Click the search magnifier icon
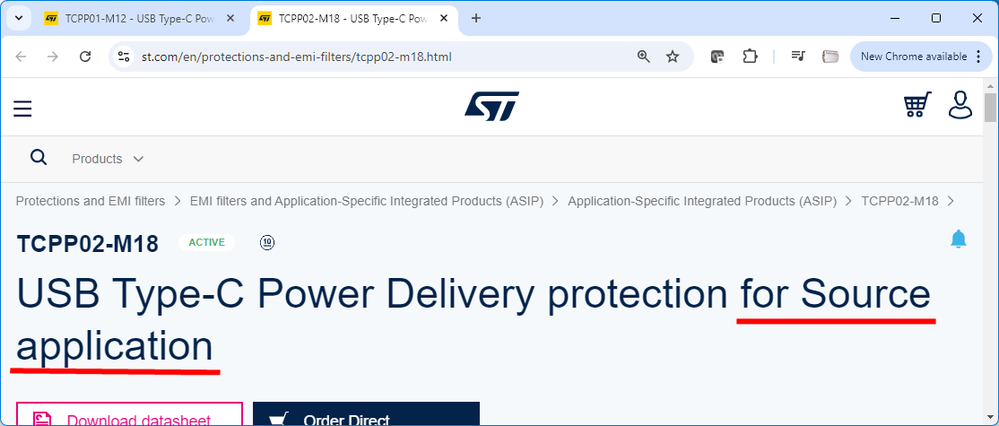 click(x=39, y=158)
